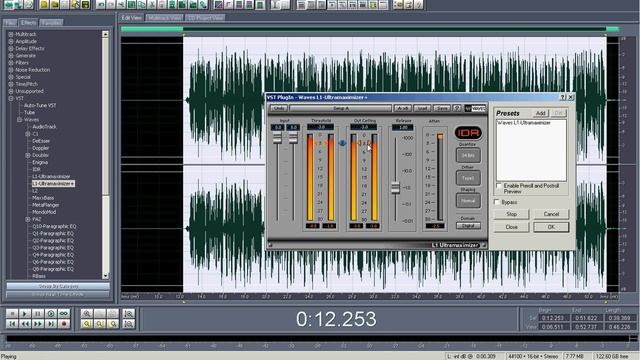Click the middle yellow zoom icon in bottom row

(100, 324)
